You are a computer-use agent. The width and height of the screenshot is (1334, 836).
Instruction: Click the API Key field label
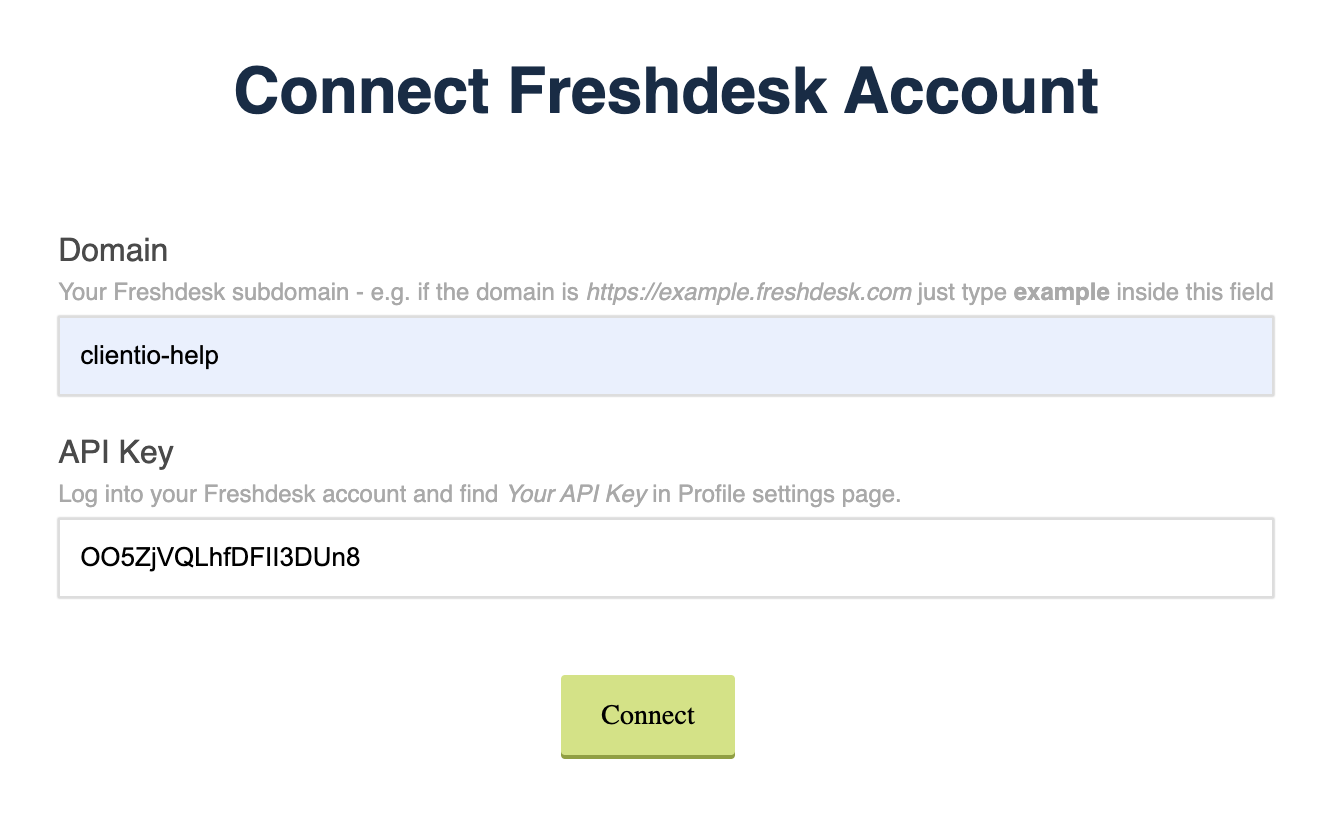click(116, 452)
